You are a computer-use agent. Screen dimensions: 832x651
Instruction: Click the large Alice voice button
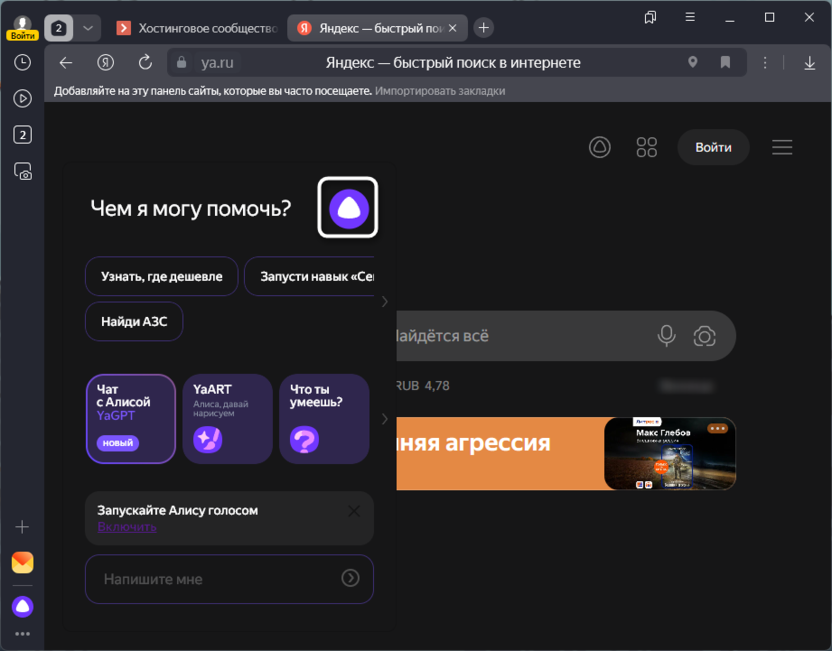click(348, 207)
